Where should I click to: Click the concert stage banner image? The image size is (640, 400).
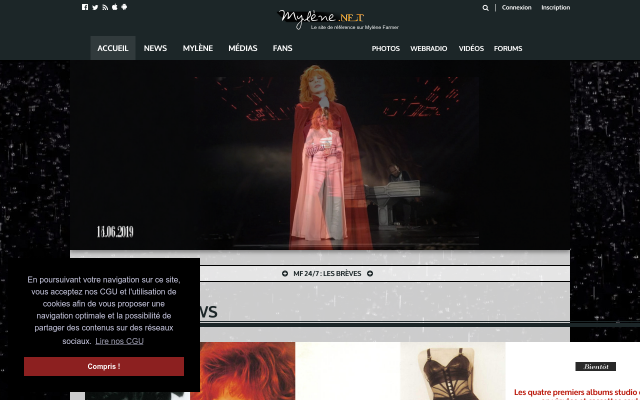(320, 155)
